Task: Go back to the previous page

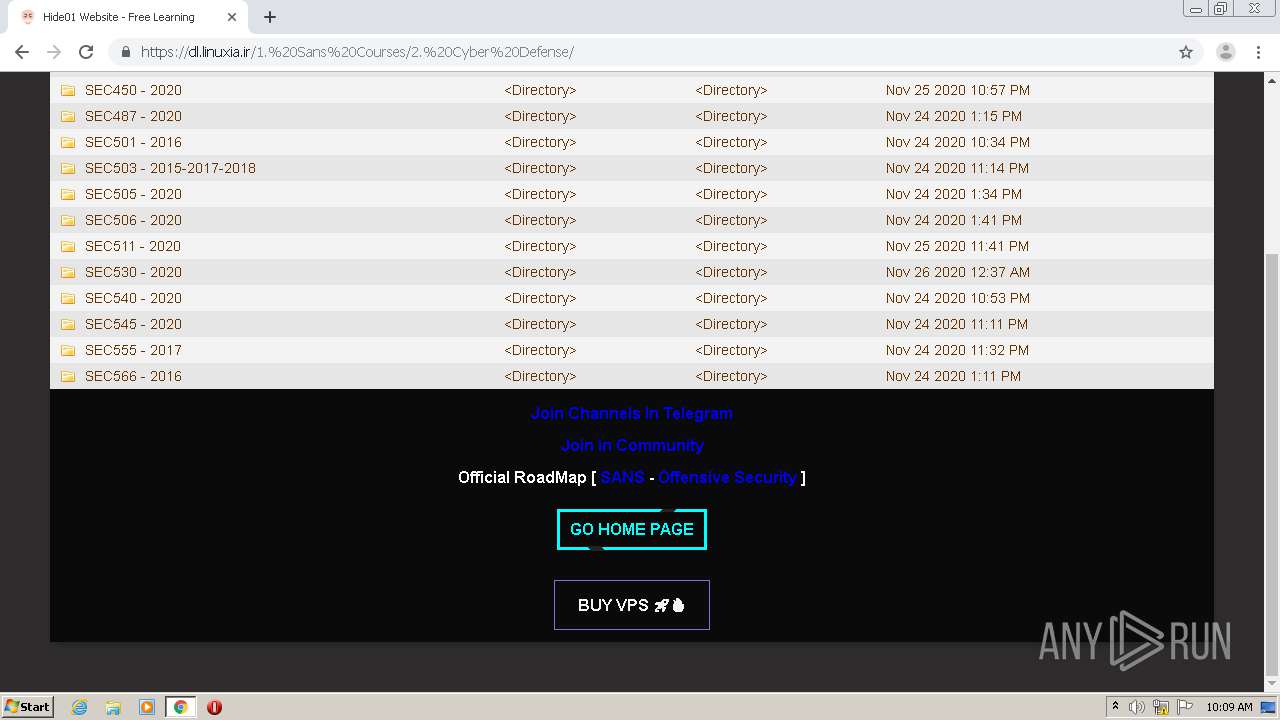Action: (22, 52)
